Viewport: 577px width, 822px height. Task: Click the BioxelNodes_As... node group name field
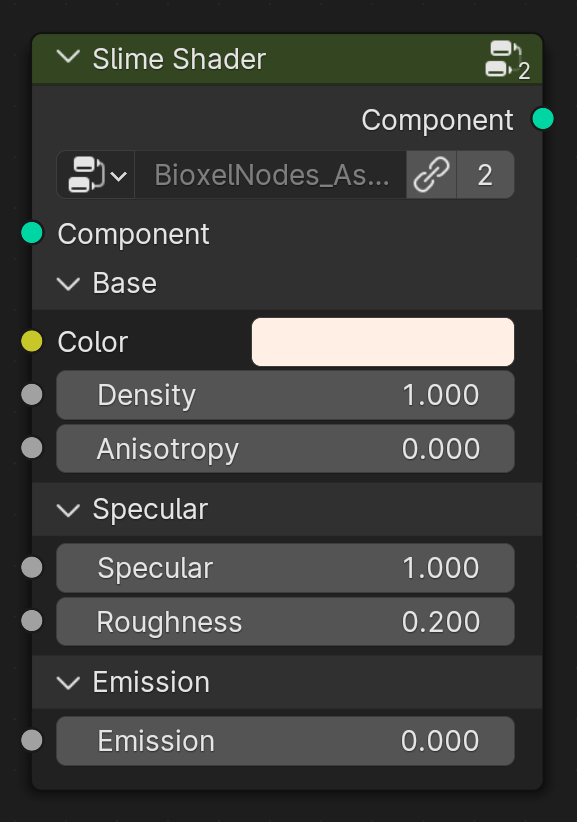(270, 175)
